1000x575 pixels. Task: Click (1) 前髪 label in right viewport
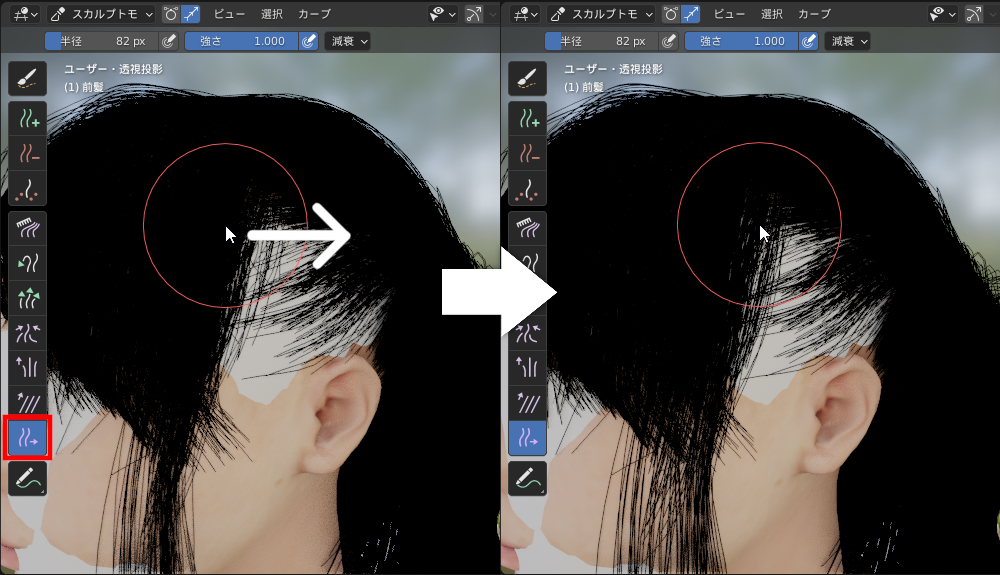[584, 87]
